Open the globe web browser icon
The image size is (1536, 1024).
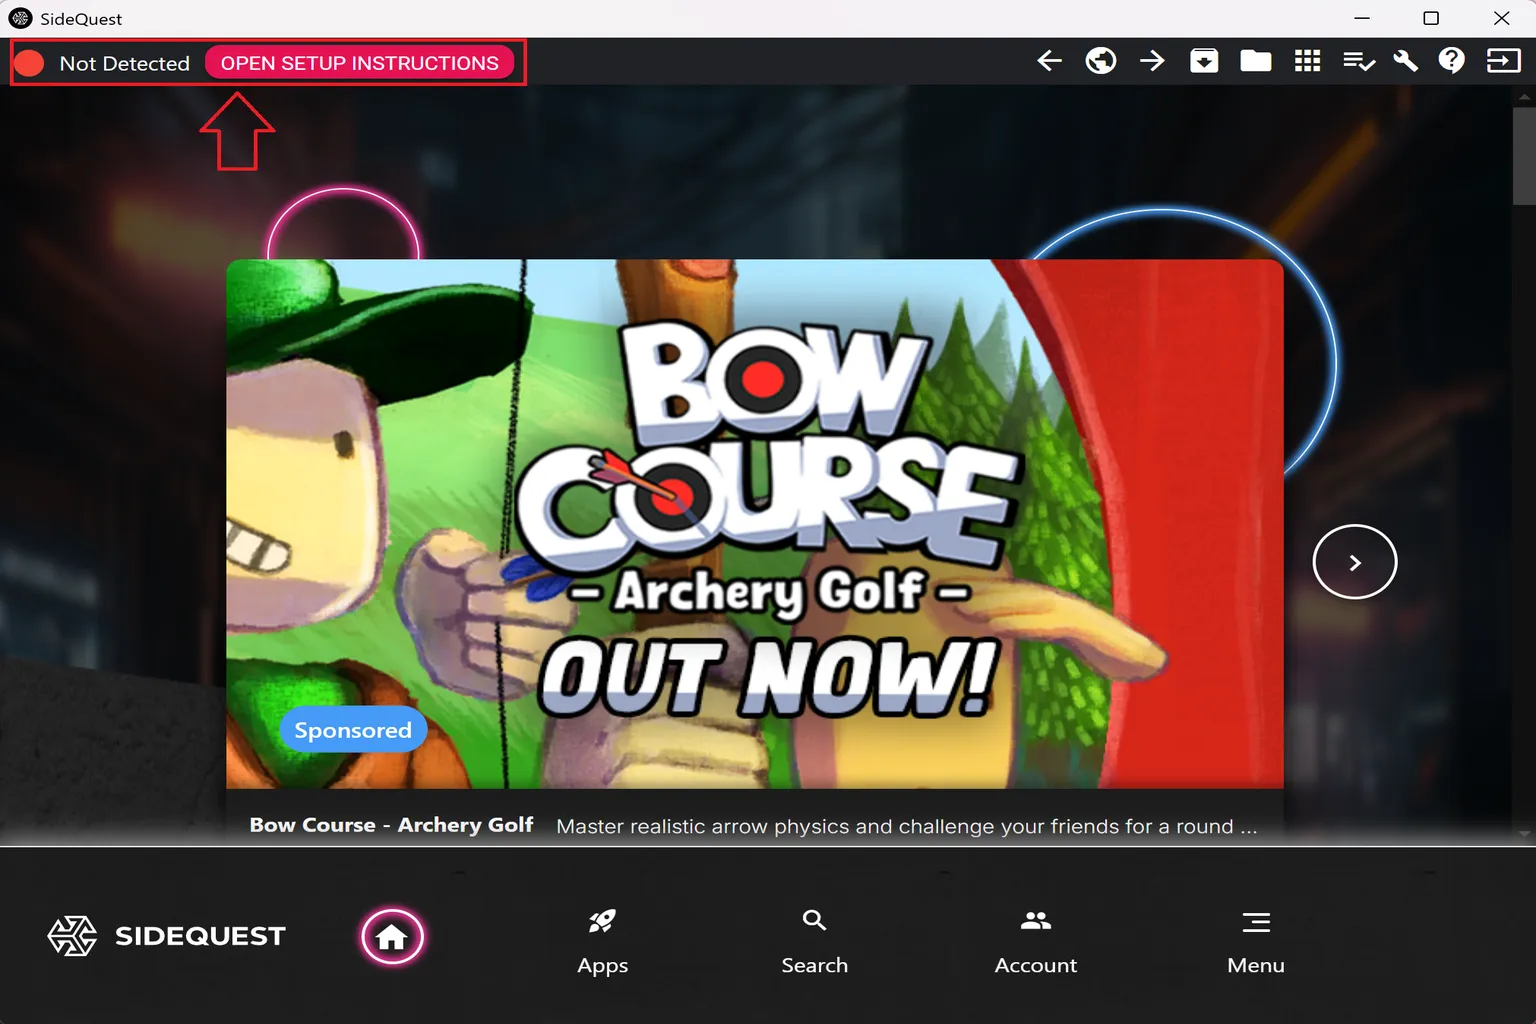(x=1101, y=61)
